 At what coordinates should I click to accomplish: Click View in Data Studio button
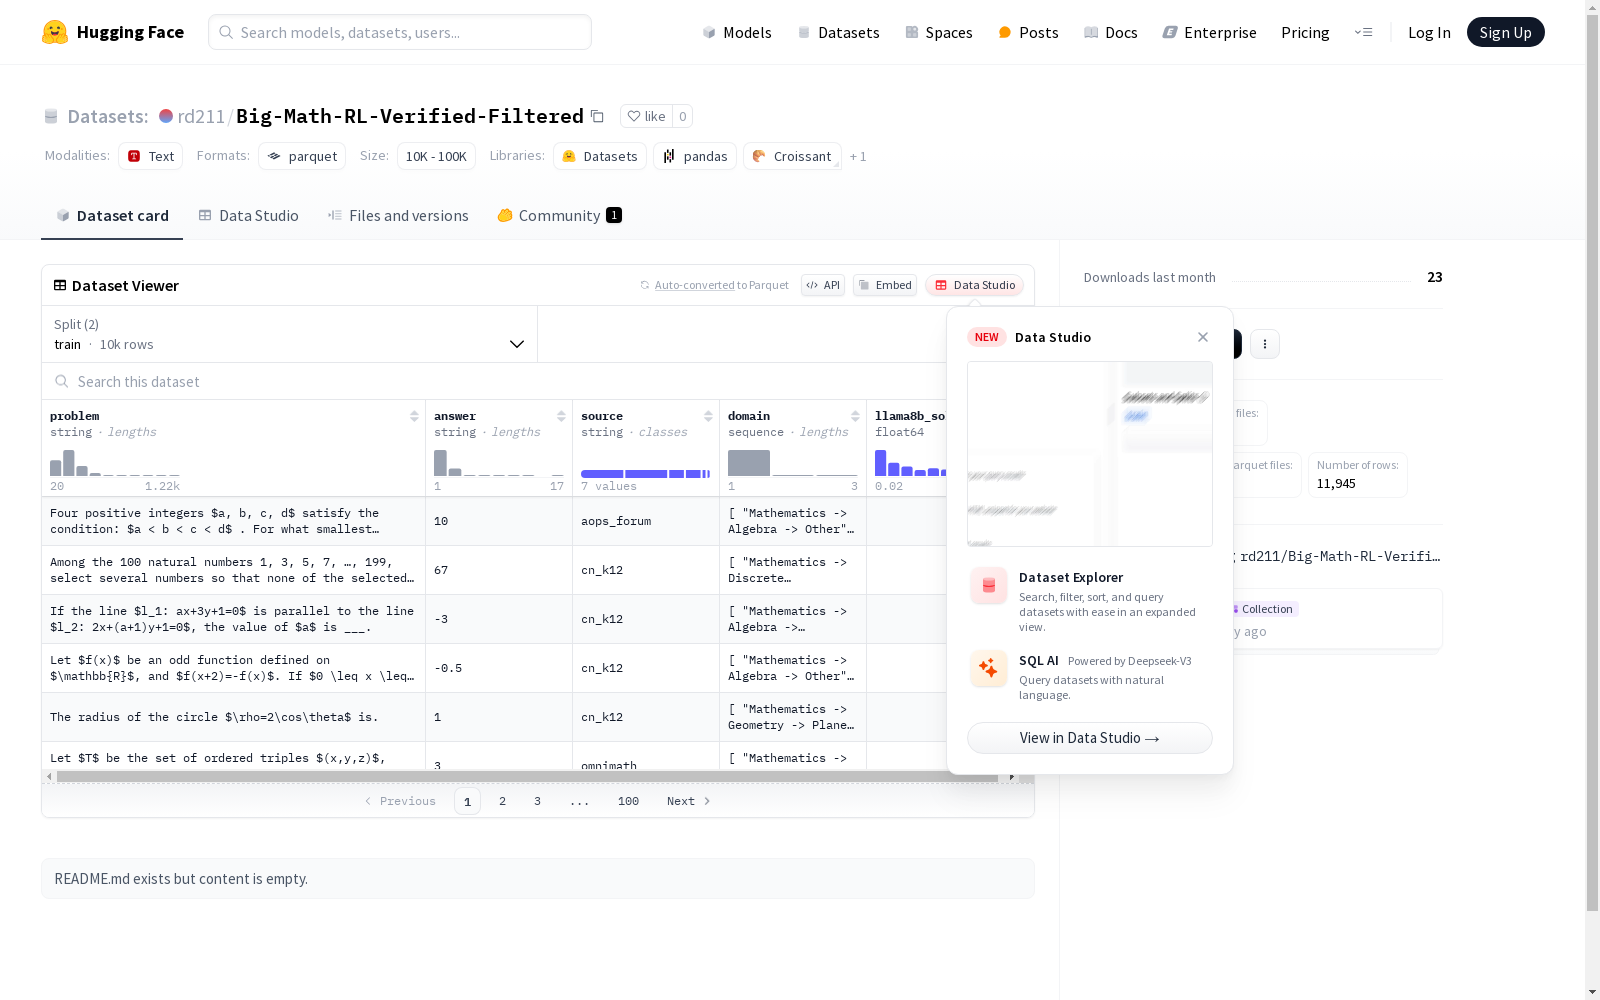point(1090,738)
